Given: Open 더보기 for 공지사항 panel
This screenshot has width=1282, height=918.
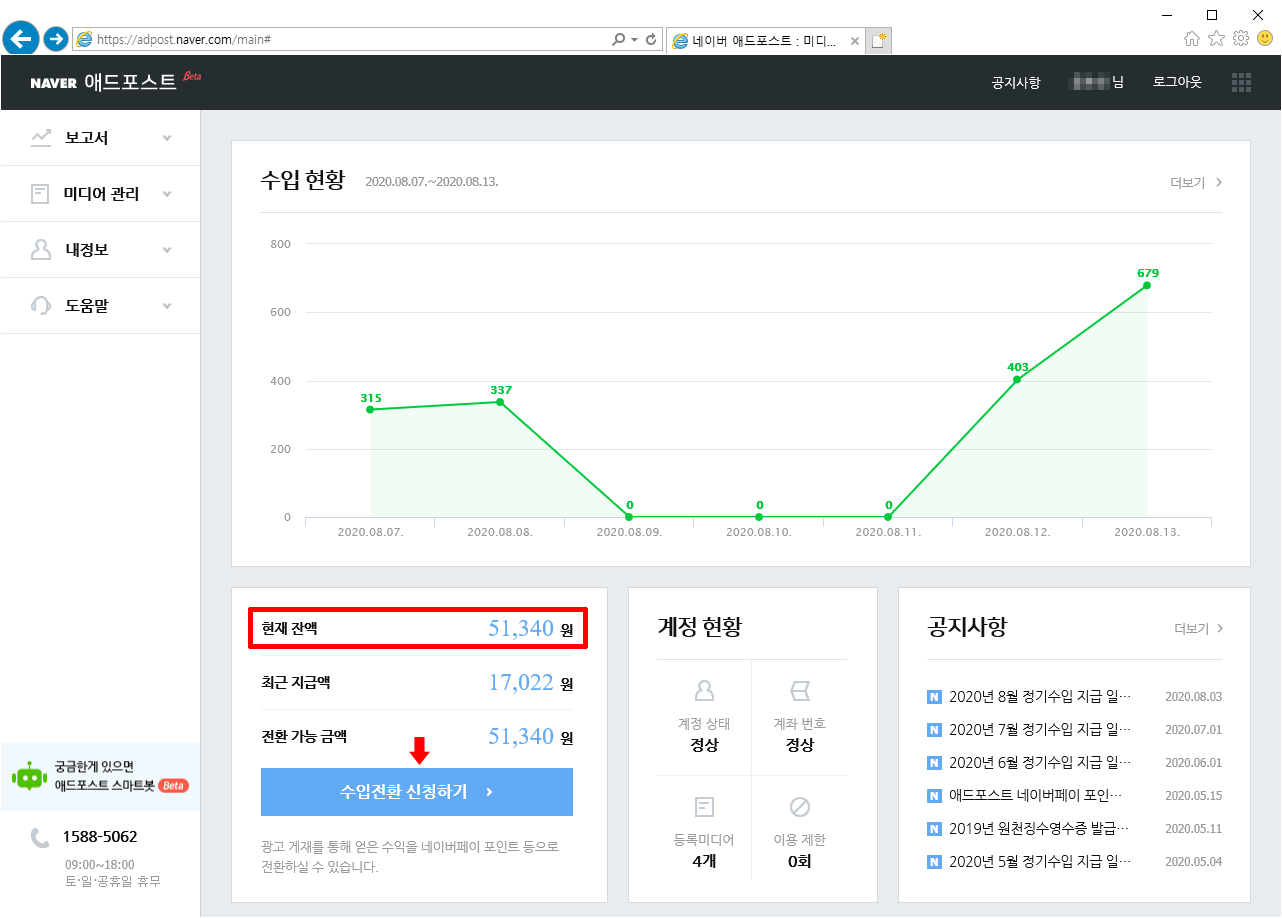Looking at the screenshot, I should click(1199, 629).
